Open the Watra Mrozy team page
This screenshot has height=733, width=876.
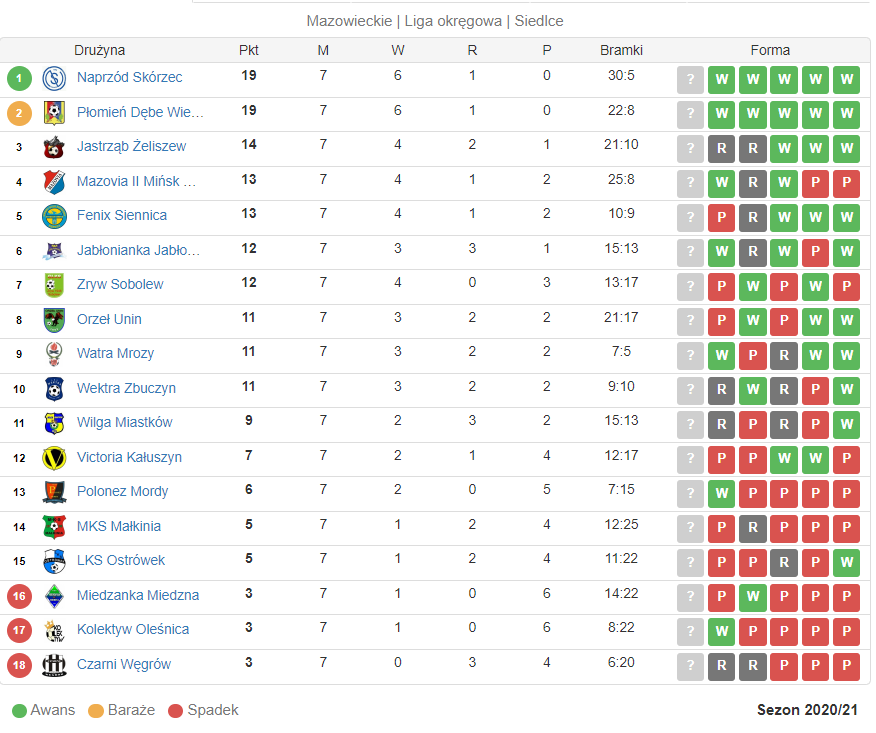116,354
